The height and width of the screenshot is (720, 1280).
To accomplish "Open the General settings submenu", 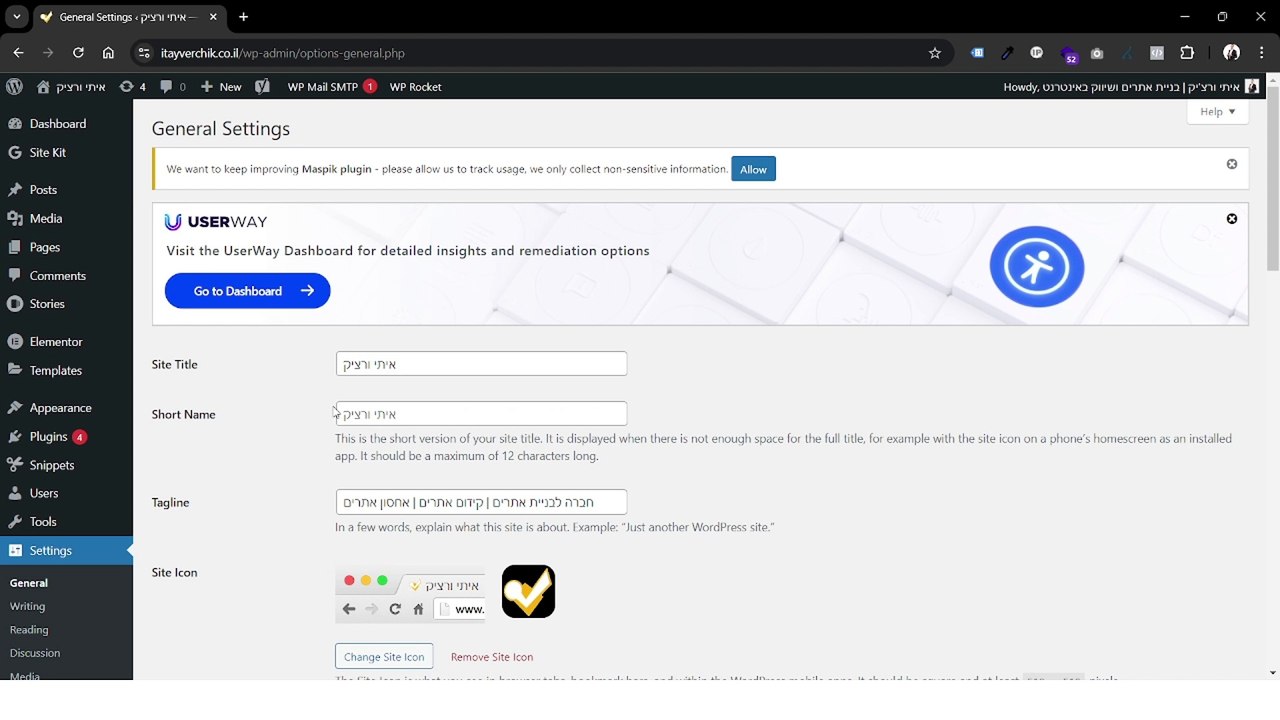I will point(29,583).
